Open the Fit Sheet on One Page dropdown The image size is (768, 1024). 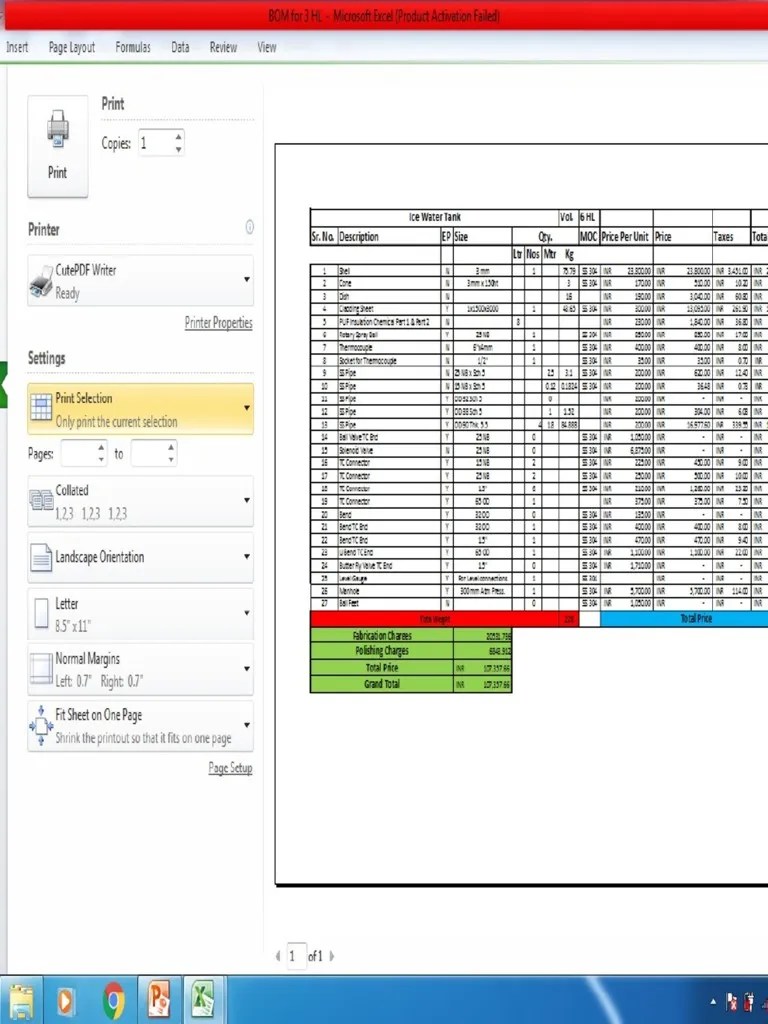[x=140, y=726]
